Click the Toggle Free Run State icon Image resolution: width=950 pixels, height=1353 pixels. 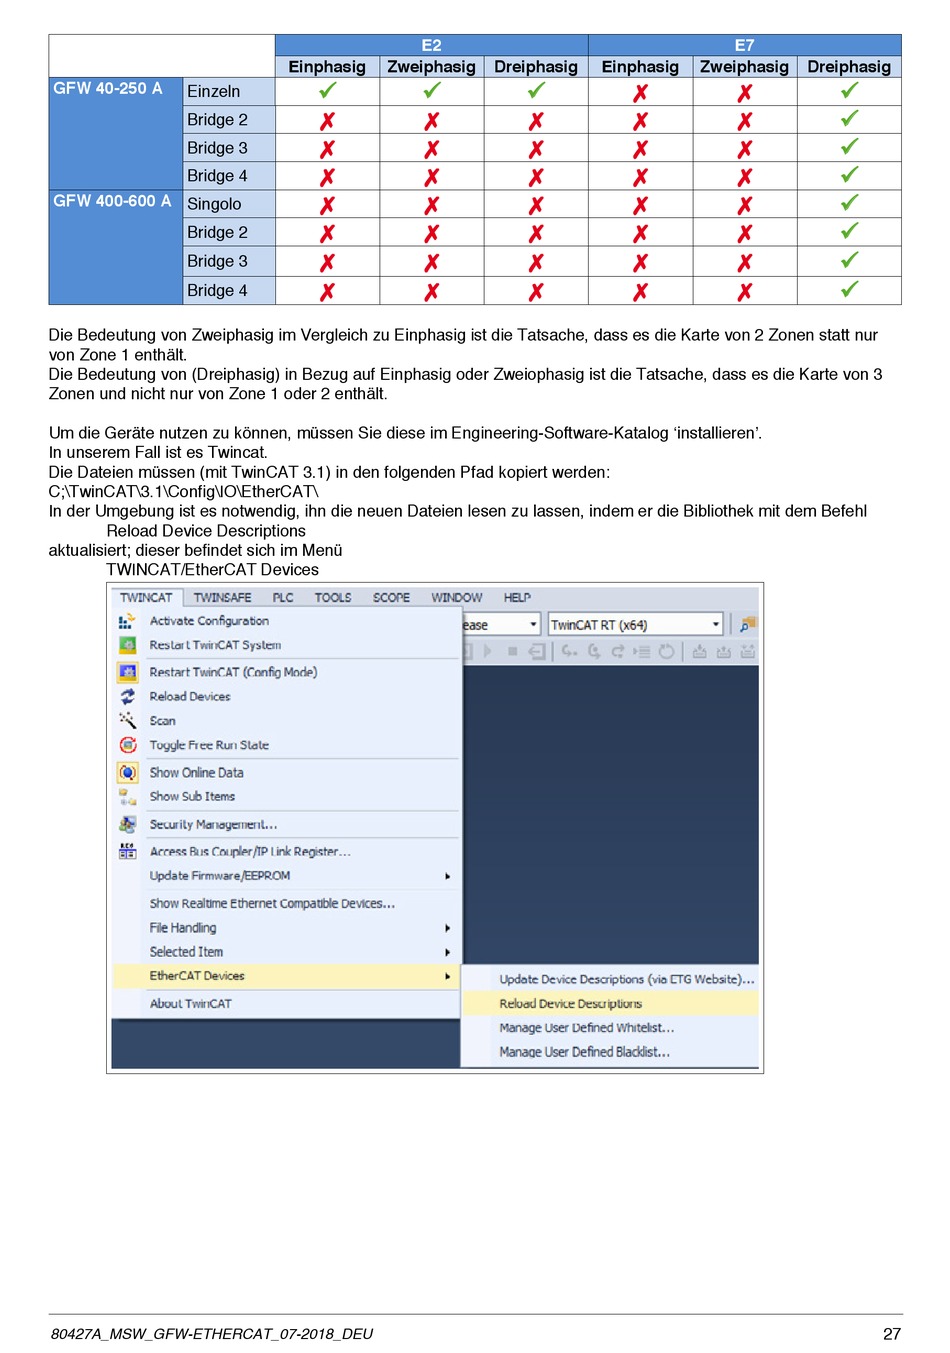pos(127,745)
